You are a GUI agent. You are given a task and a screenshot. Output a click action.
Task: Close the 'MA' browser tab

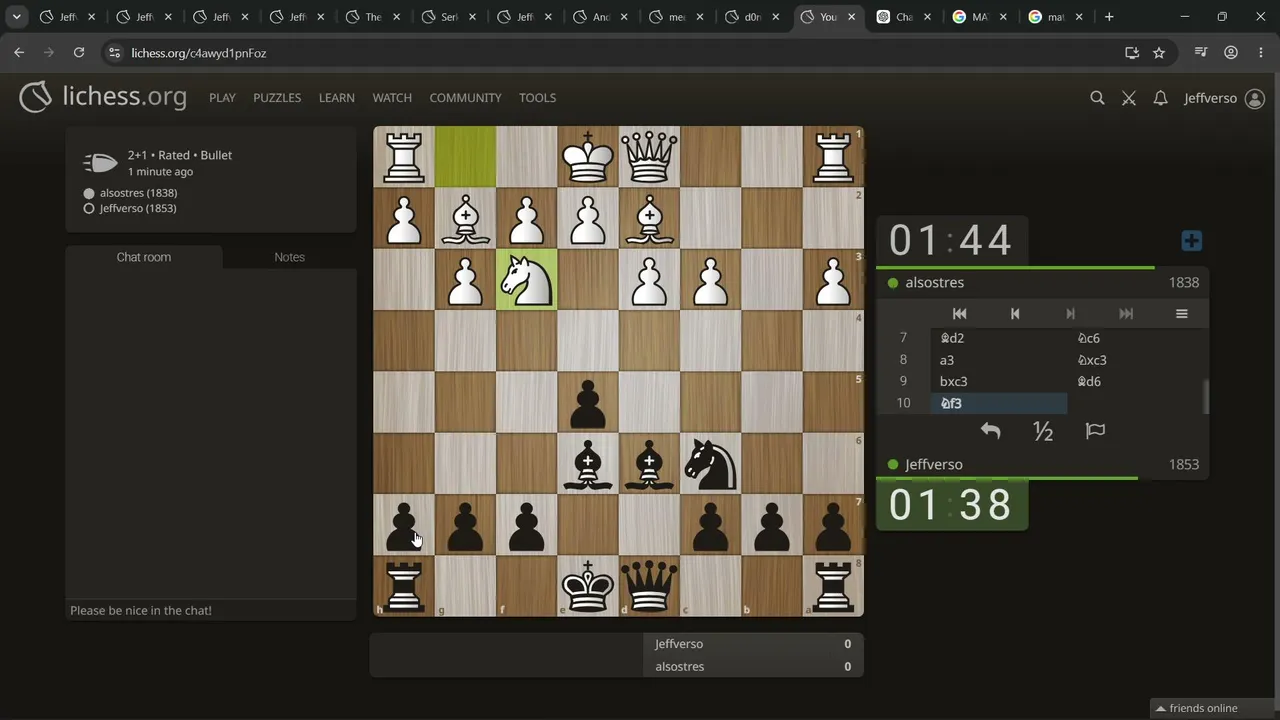click(1003, 17)
